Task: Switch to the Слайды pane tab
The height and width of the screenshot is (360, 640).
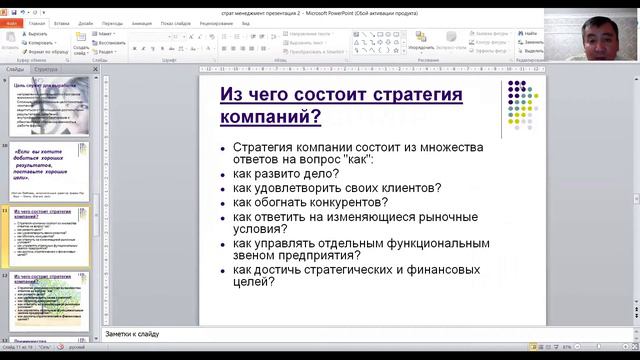Action: (15, 69)
